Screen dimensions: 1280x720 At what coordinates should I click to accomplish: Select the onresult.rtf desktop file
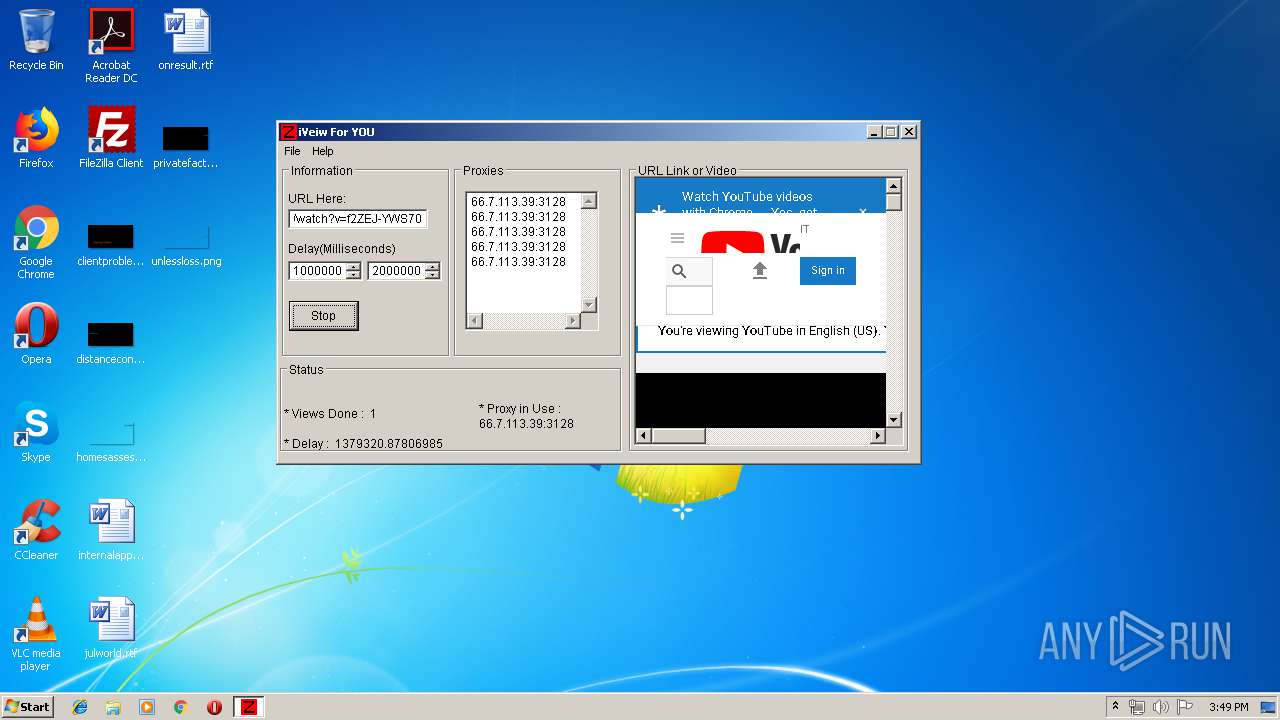click(186, 41)
